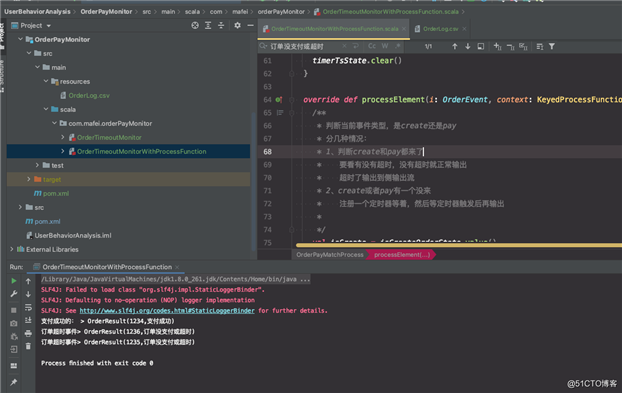Expand the test folder

37,165
